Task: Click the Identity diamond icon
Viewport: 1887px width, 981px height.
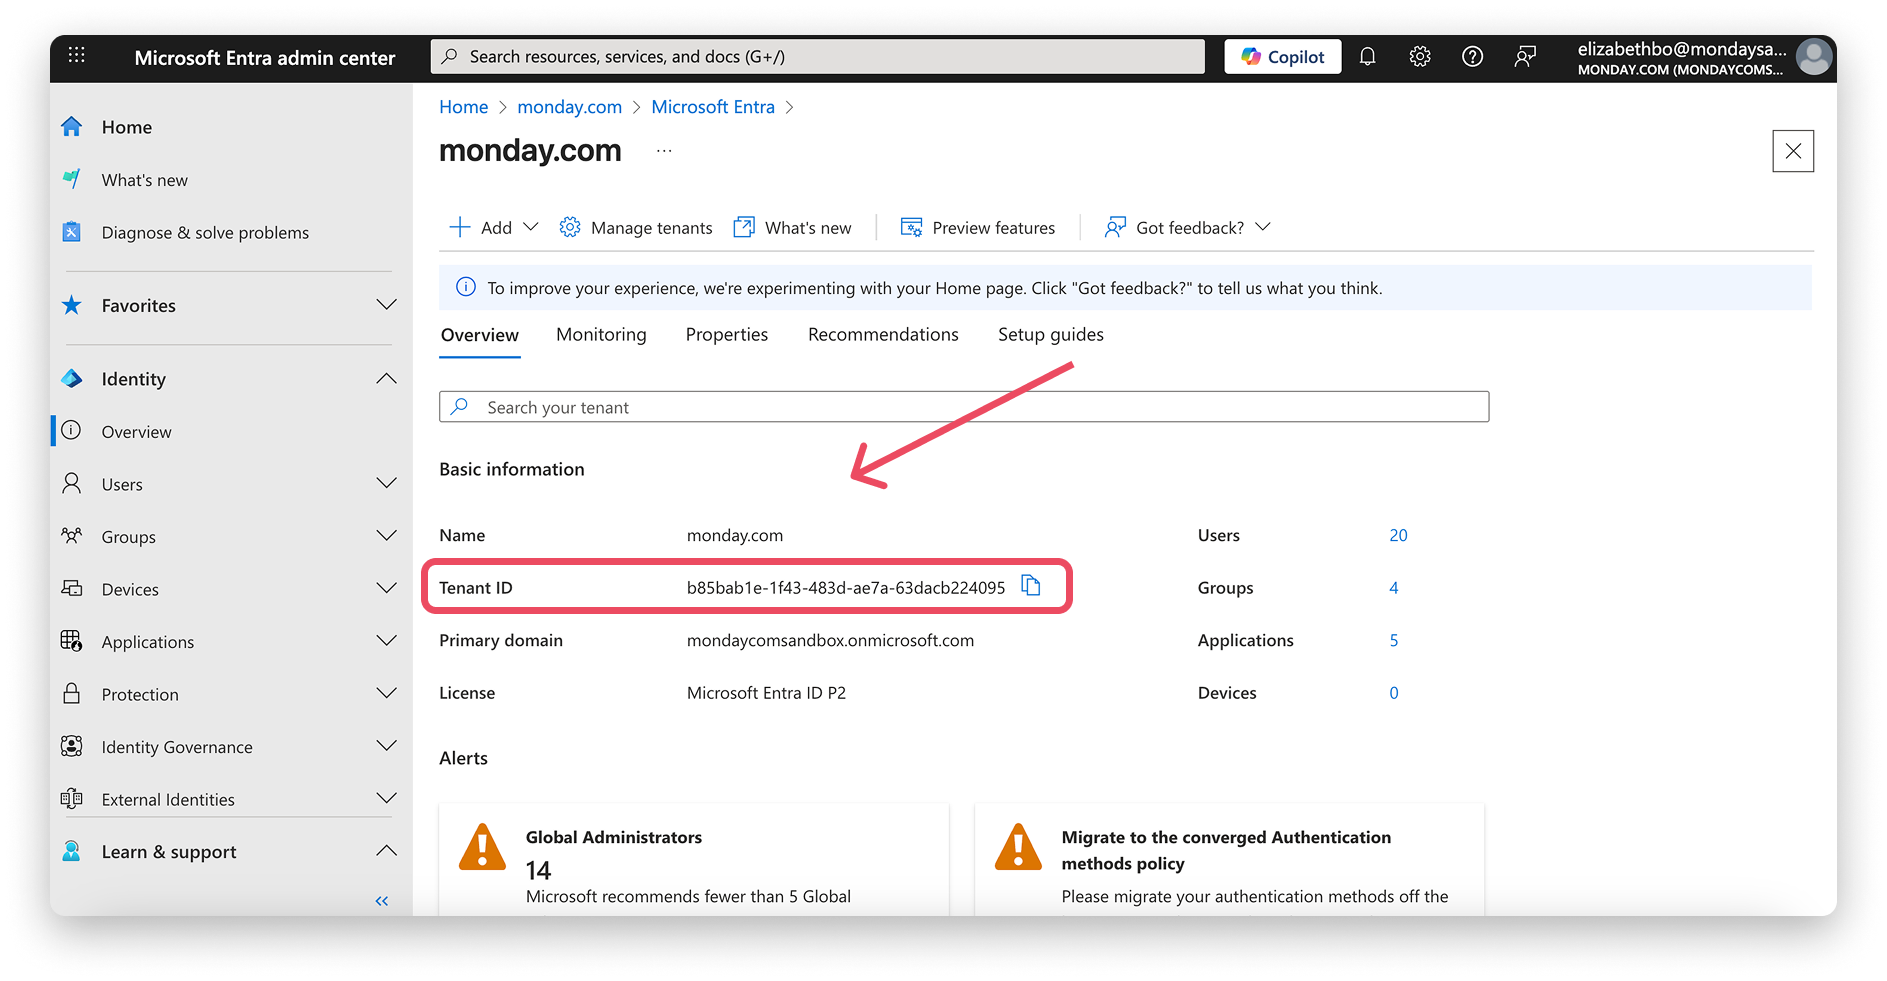Action: click(72, 379)
